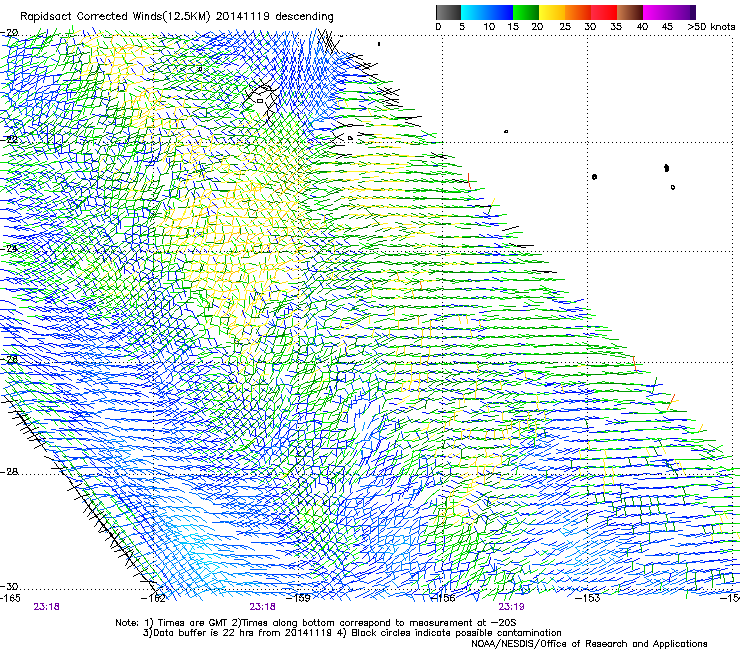Viewport: 740px width, 650px height.
Task: Click the brown 35-40 knots legend segment
Action: point(630,12)
